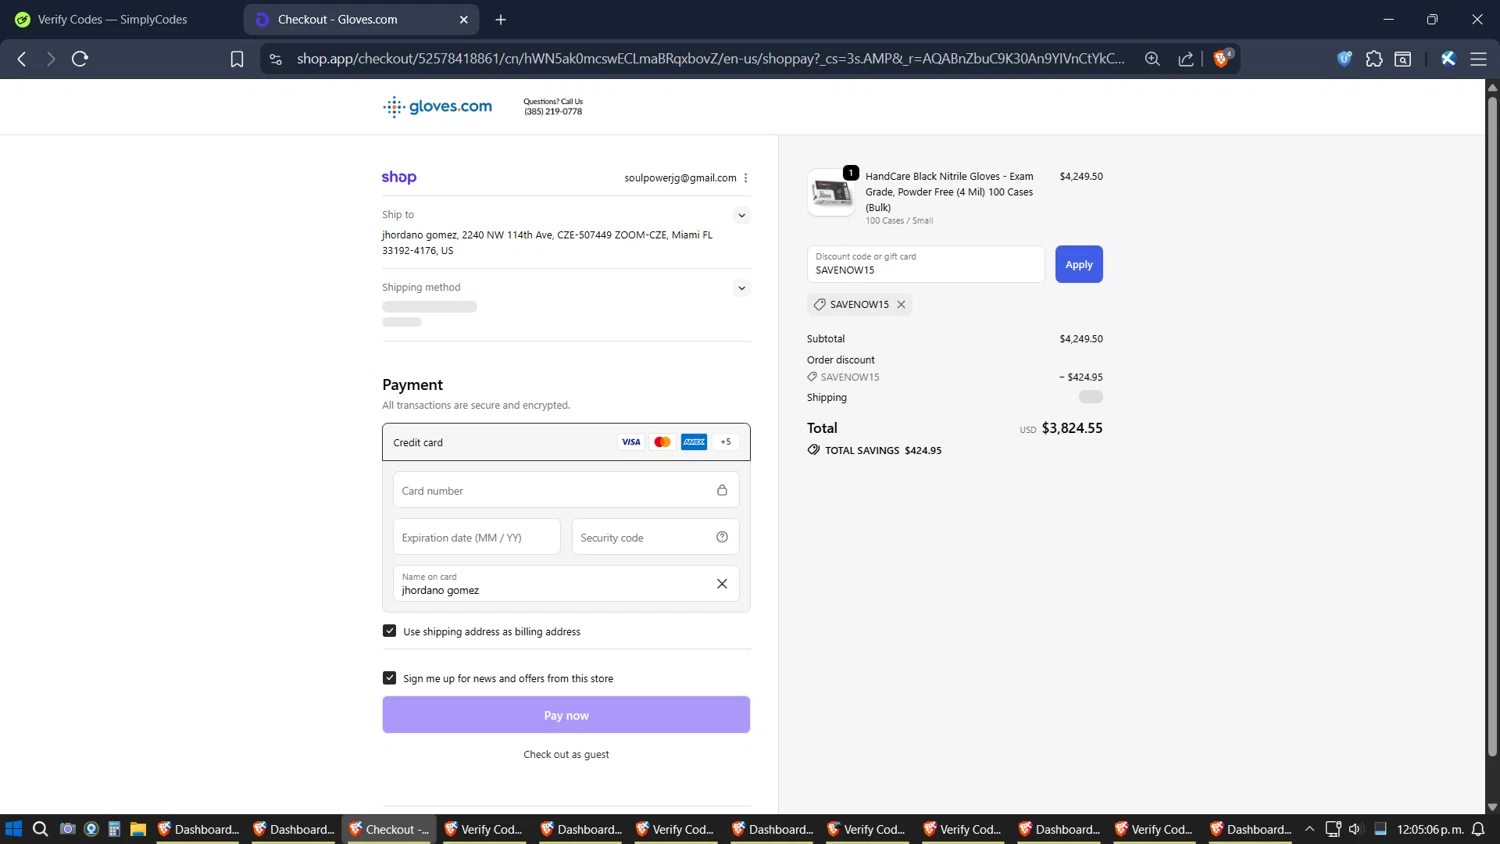Focus the Security code field
Viewport: 1500px width, 844px height.
(x=655, y=537)
